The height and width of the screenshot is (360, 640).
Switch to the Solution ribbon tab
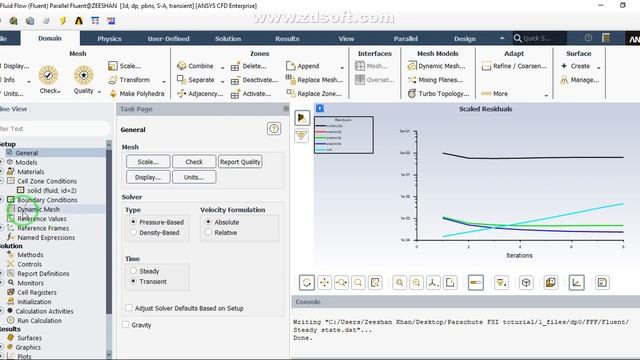(x=228, y=38)
